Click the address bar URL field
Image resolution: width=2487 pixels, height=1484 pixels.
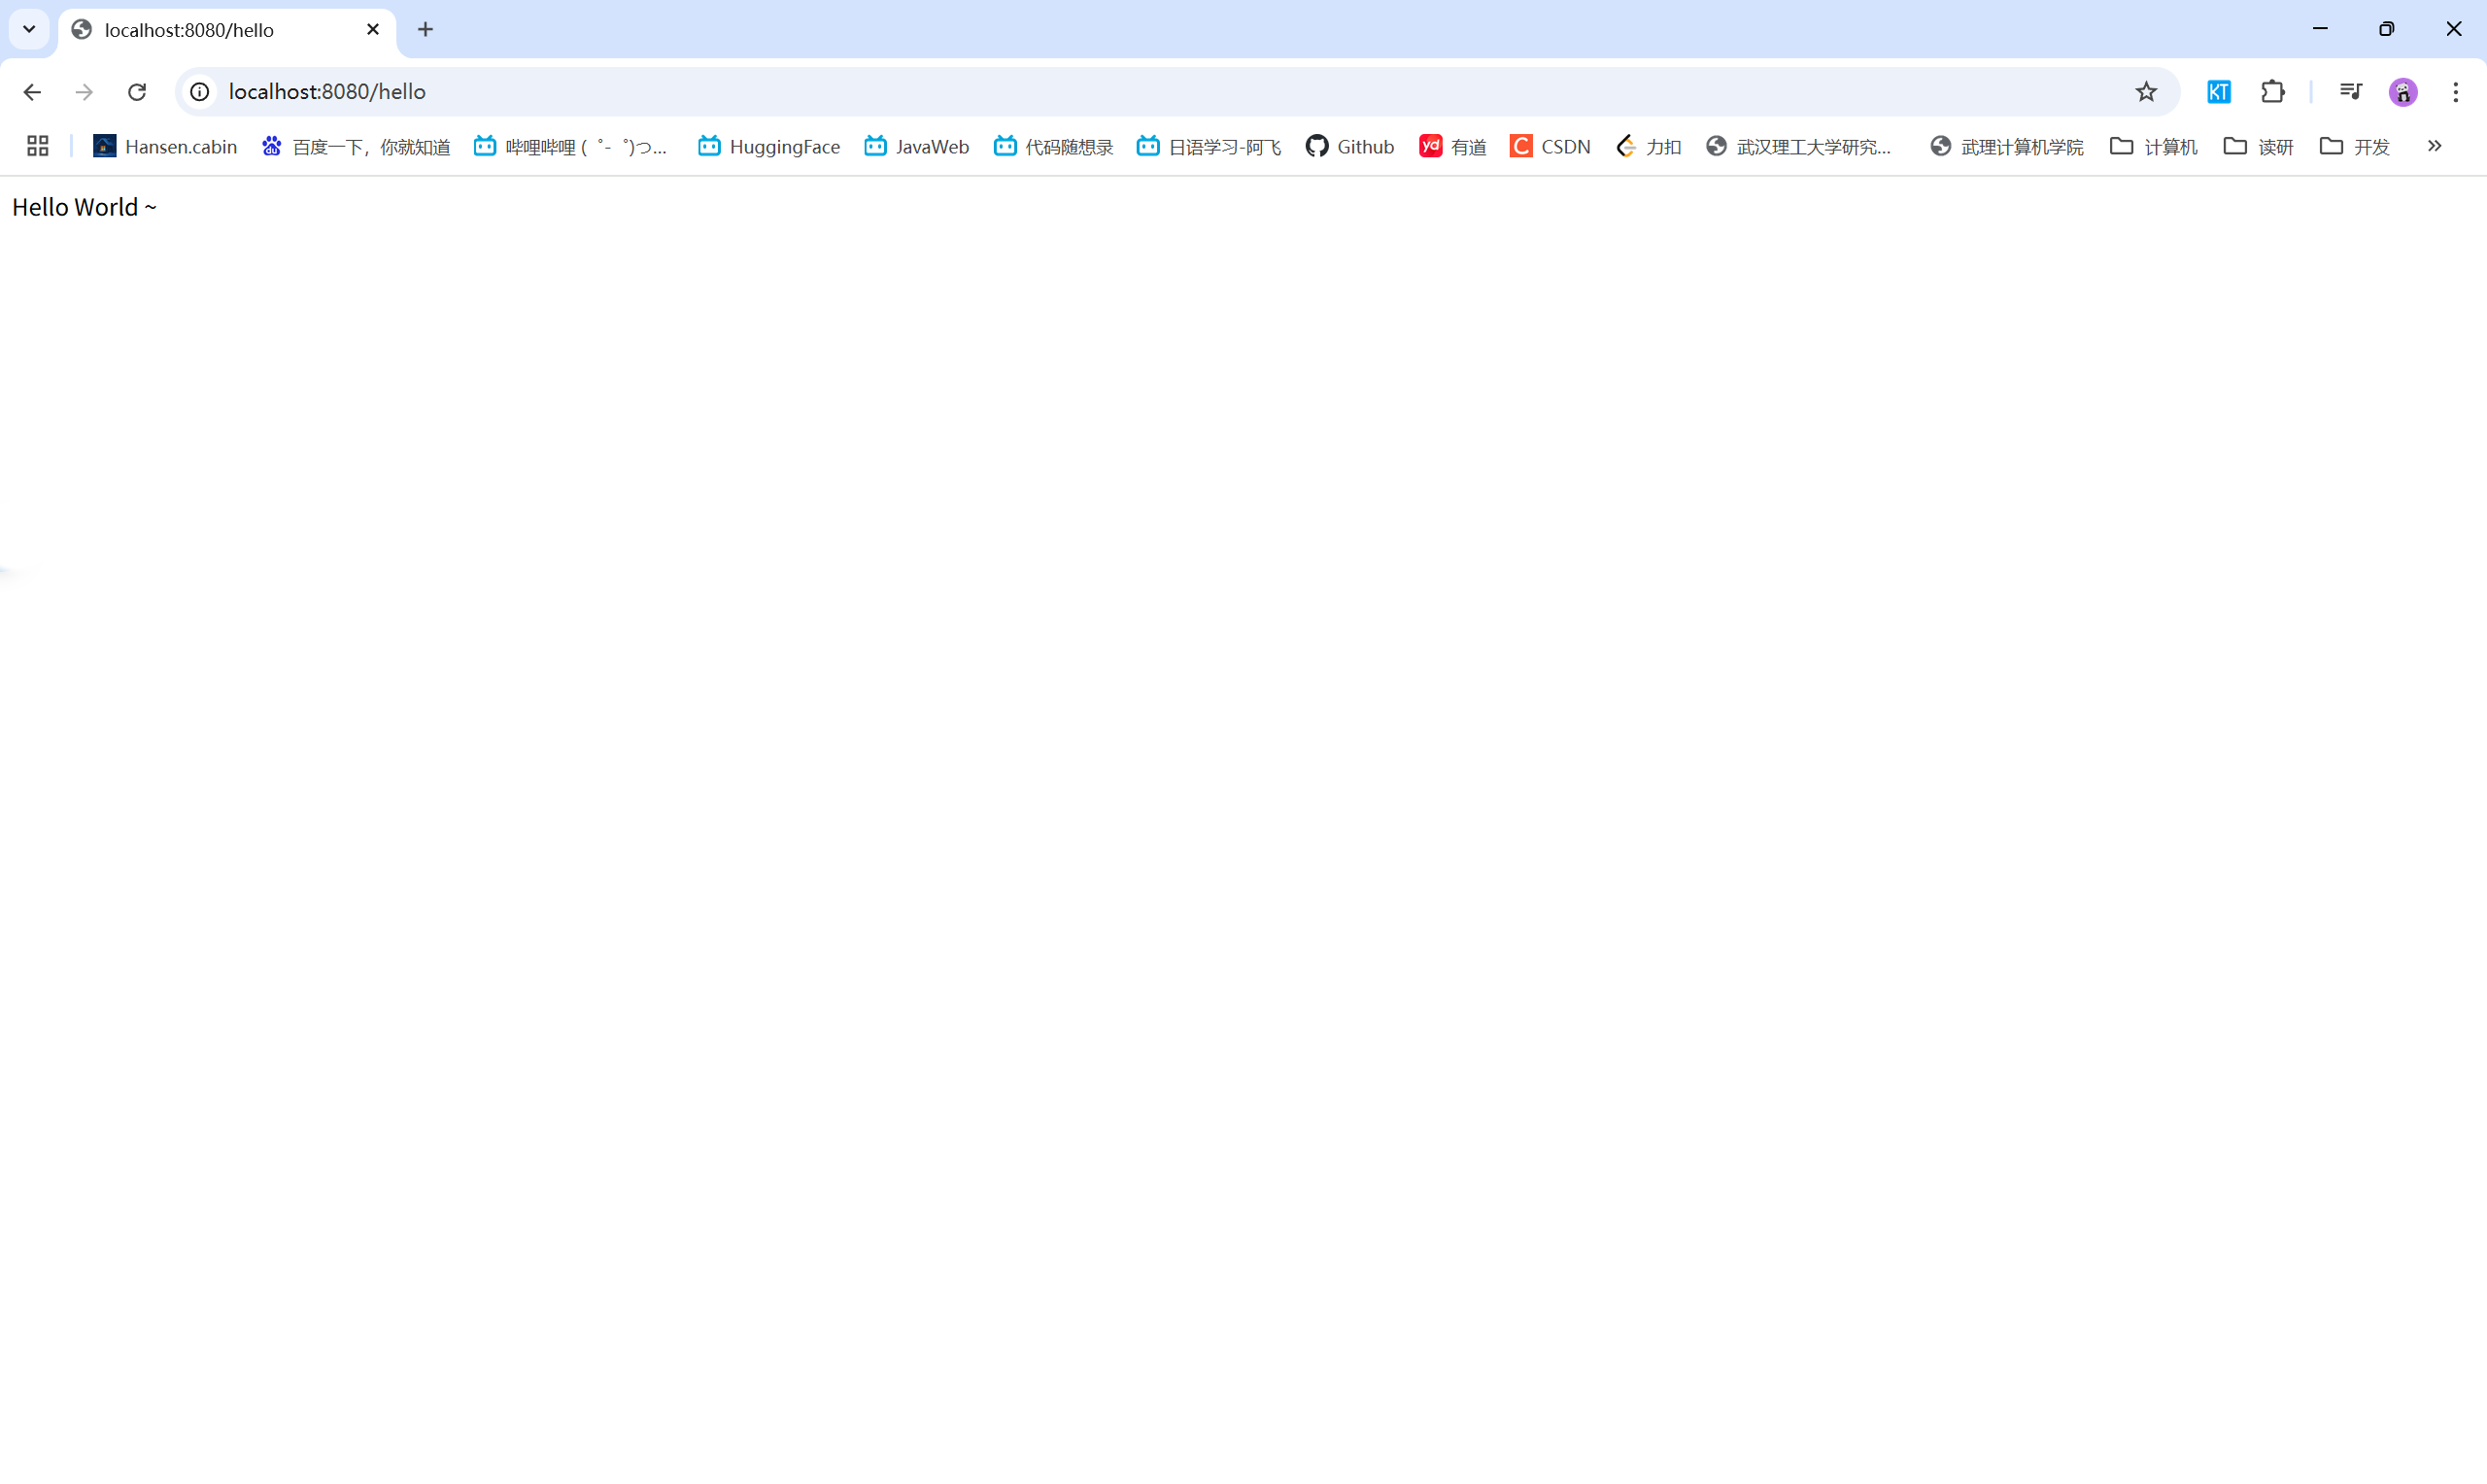(1100, 92)
